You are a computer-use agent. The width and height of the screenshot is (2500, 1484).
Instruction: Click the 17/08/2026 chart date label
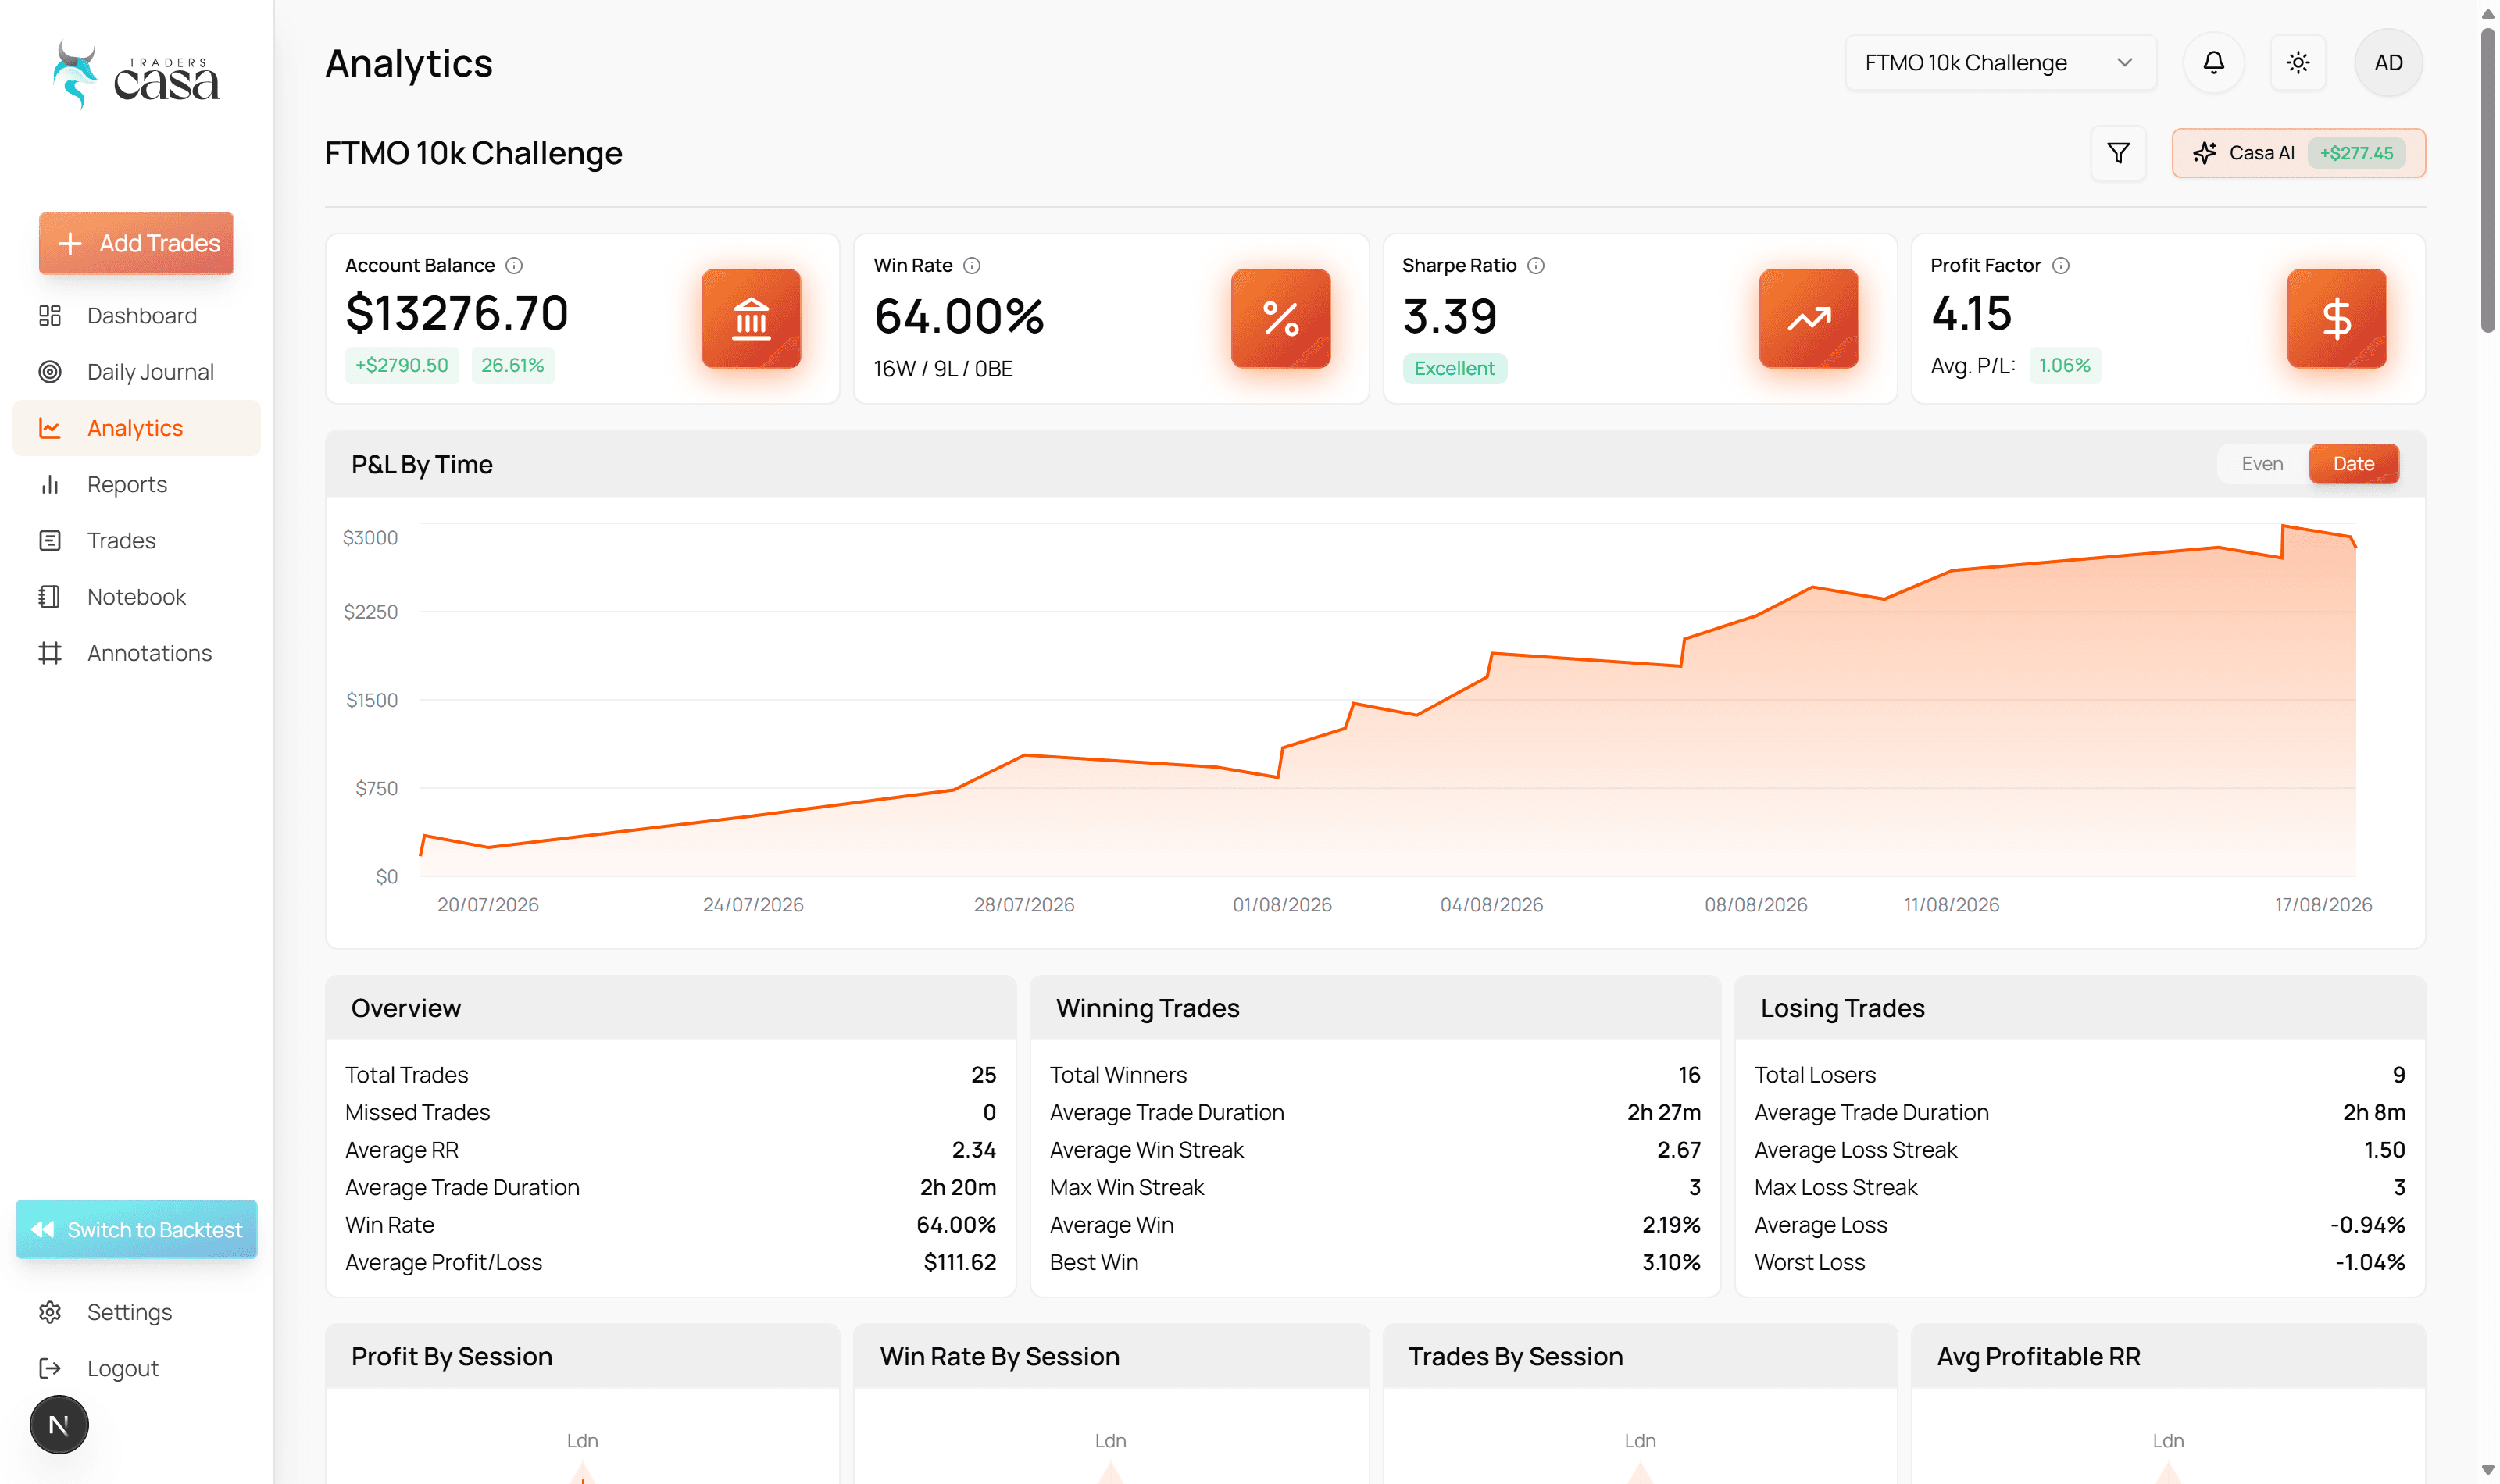point(2323,905)
